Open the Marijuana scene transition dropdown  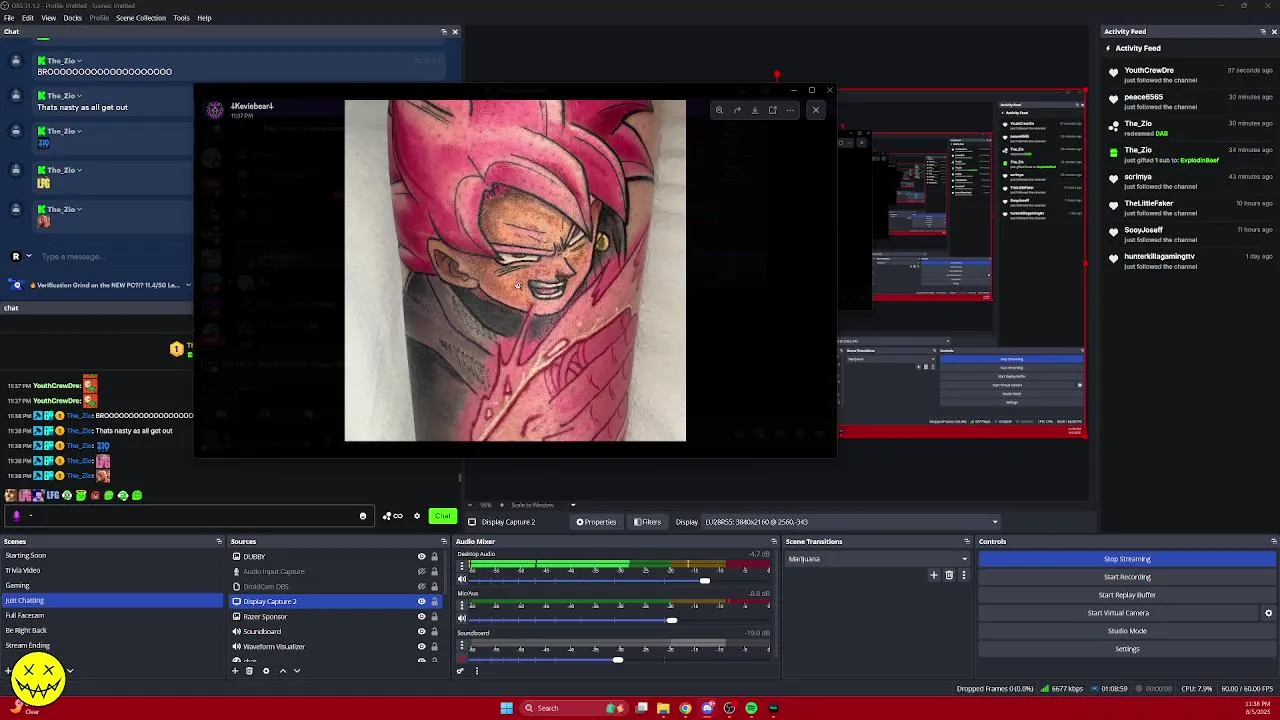[x=877, y=559]
